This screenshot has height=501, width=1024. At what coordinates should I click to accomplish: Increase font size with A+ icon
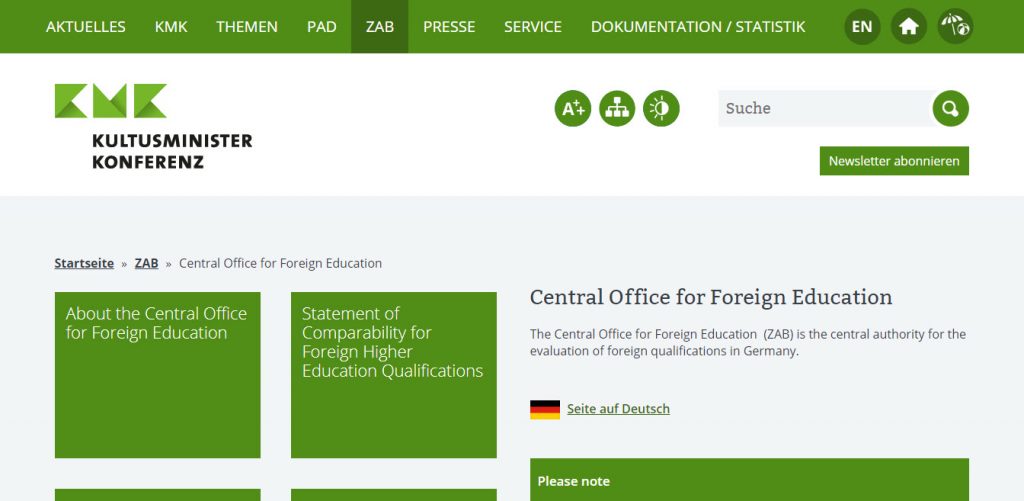tap(573, 108)
